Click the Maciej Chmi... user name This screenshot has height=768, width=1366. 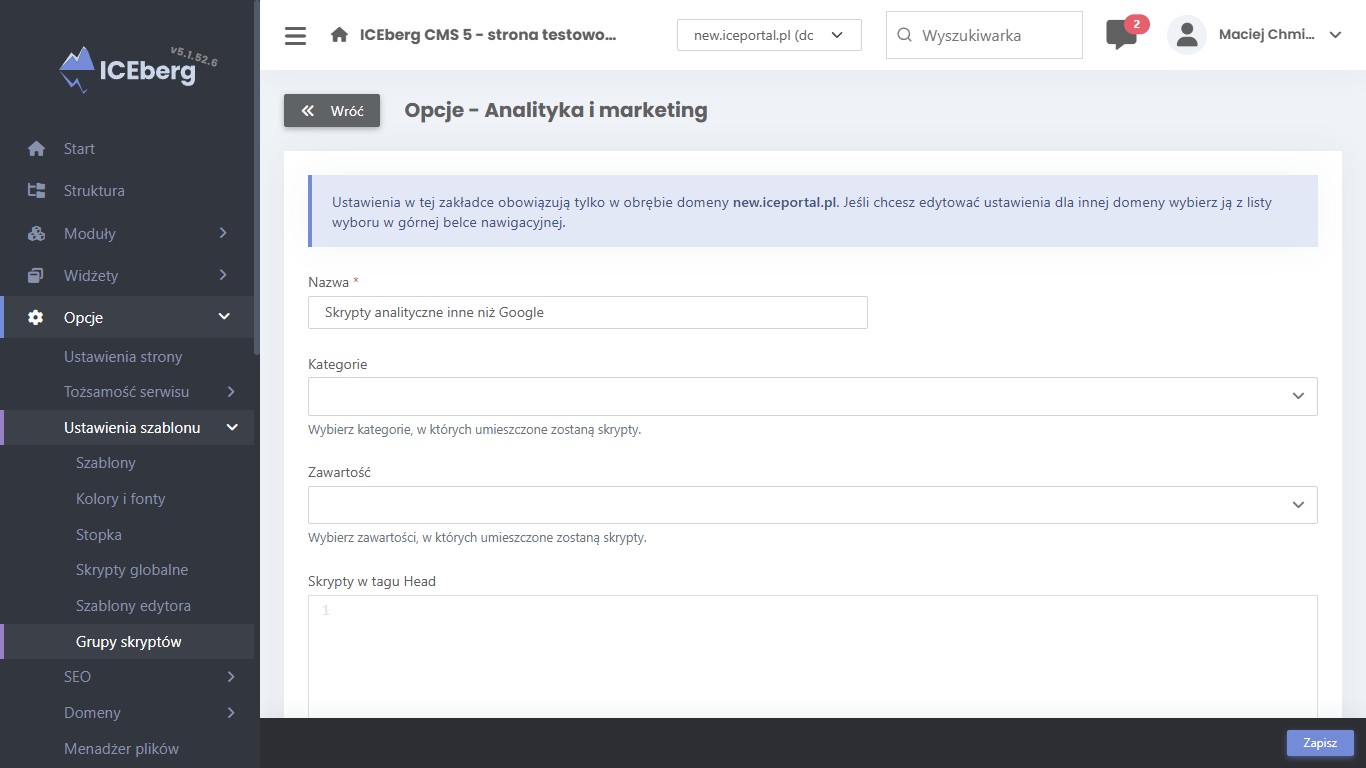[1267, 35]
